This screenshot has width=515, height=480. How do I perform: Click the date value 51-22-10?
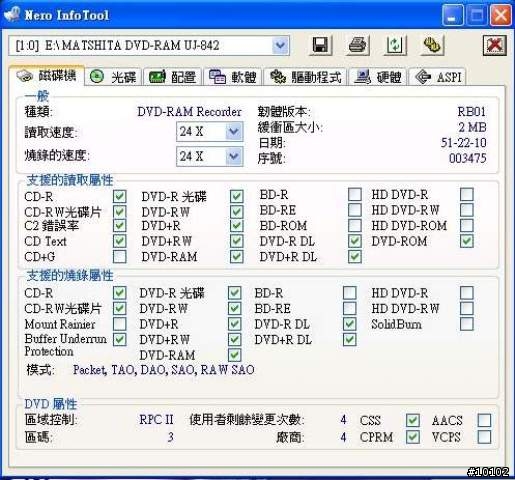464,143
